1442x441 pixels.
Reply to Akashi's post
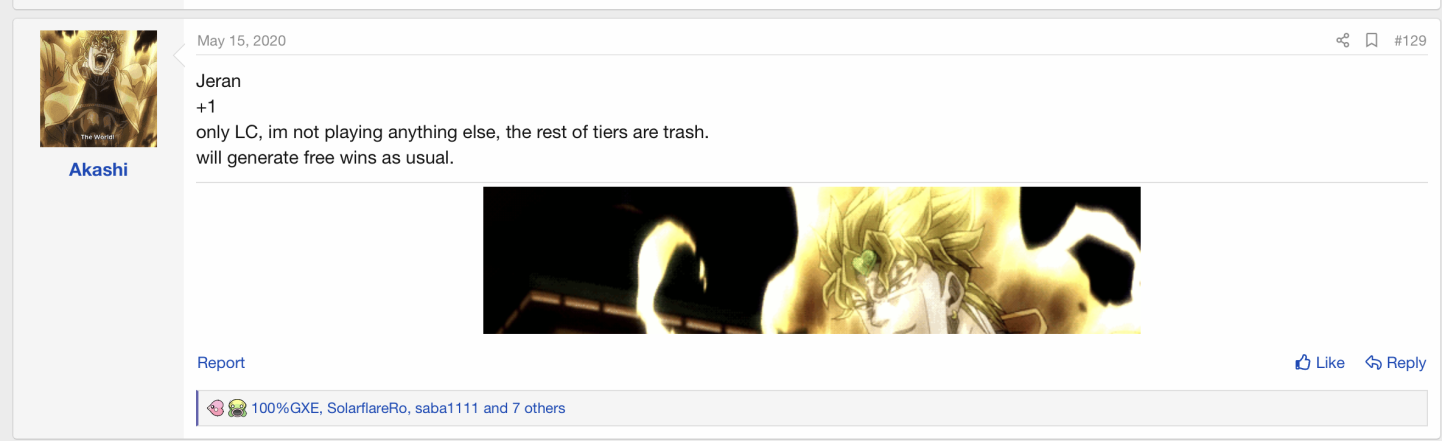1396,363
